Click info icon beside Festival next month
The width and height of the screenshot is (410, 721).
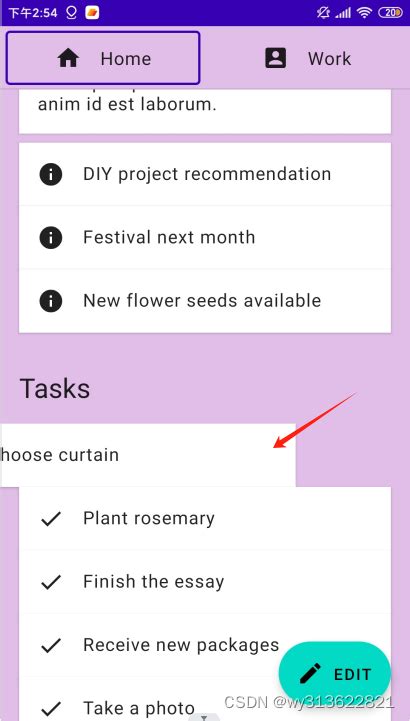click(51, 238)
